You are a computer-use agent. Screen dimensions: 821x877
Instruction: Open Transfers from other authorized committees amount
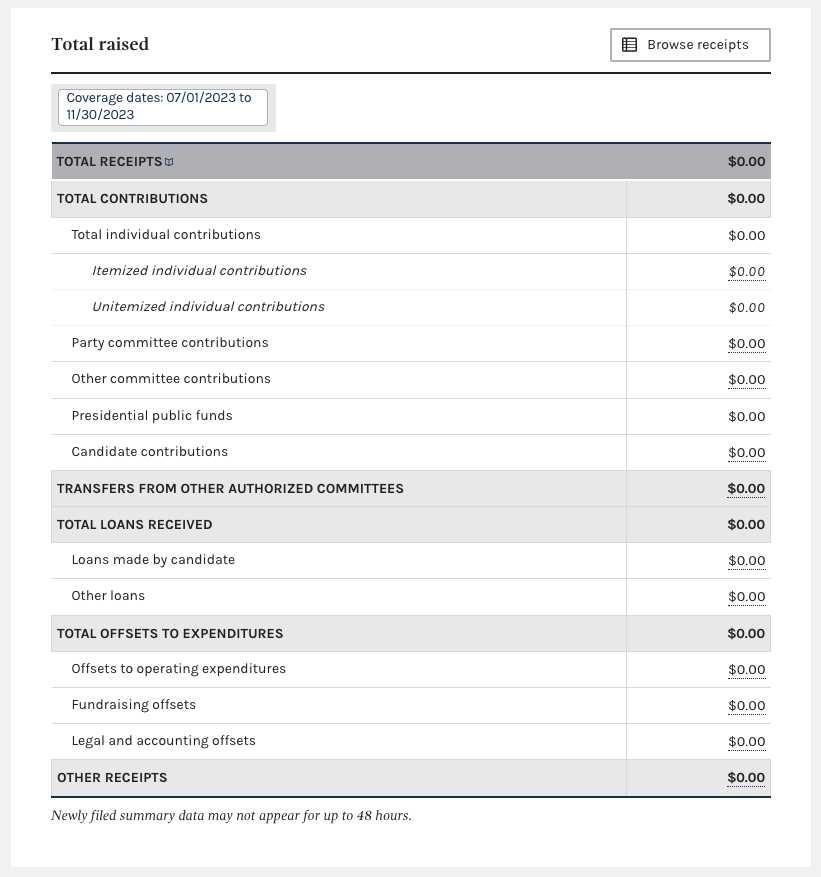pyautogui.click(x=746, y=488)
